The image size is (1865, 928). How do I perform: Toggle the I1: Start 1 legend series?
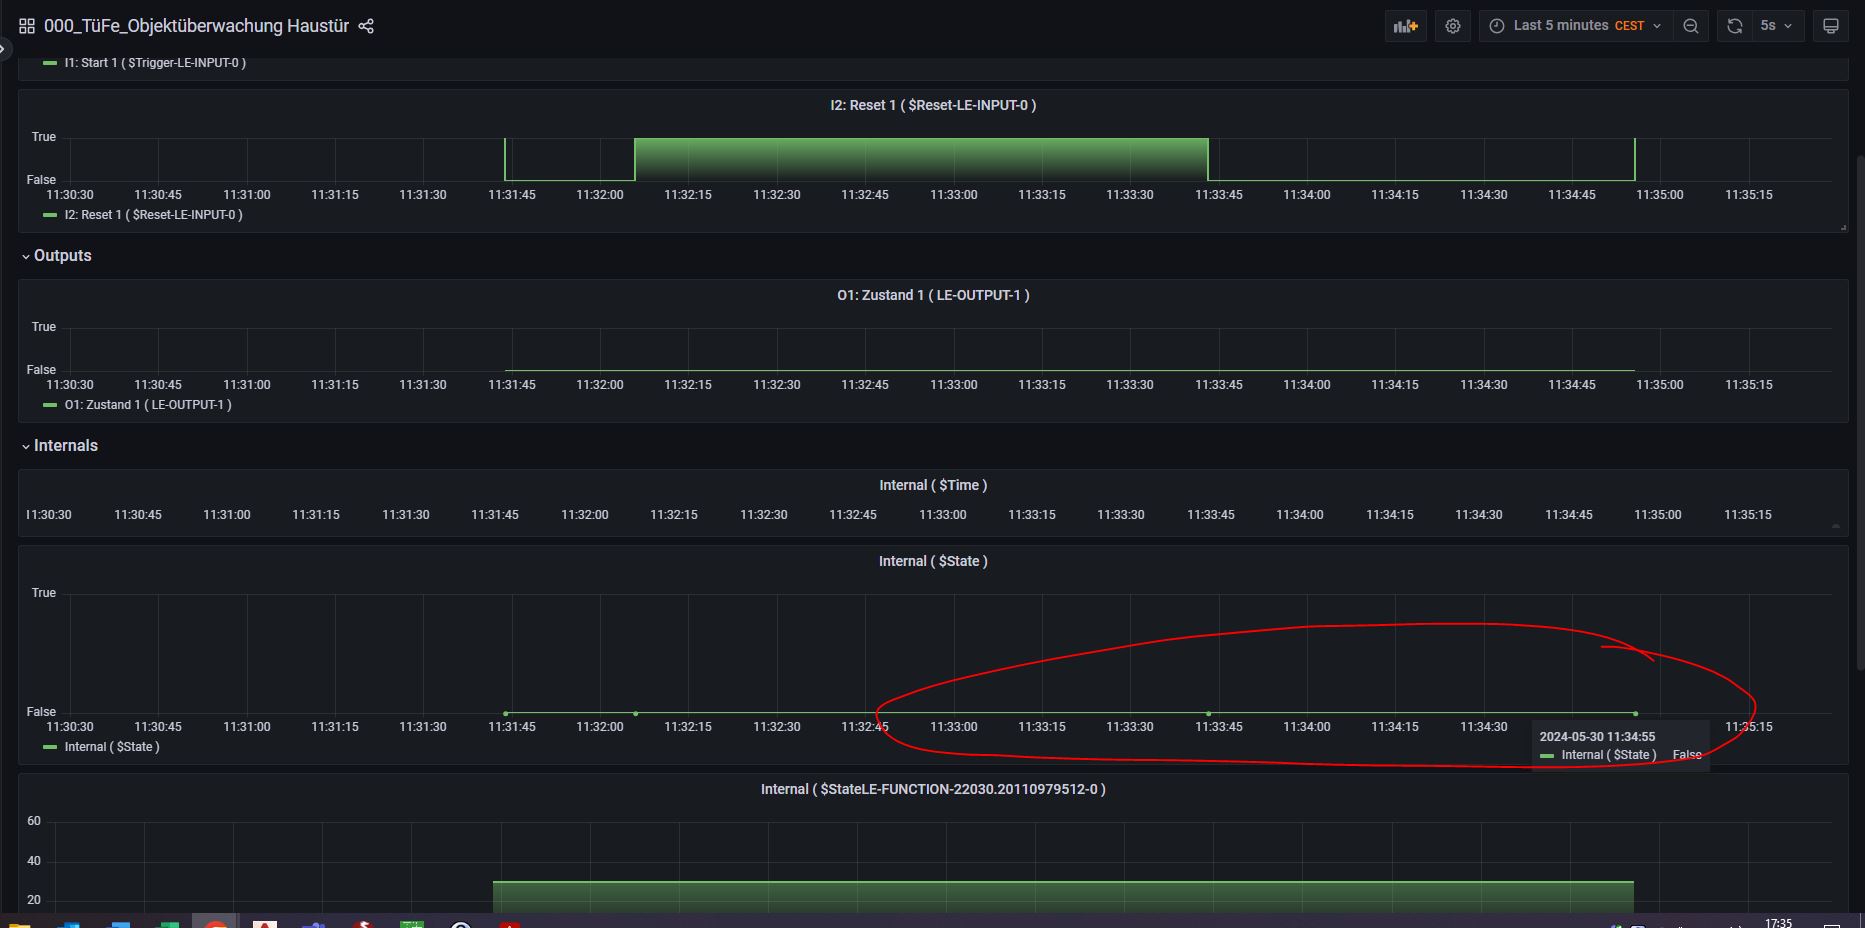[155, 63]
